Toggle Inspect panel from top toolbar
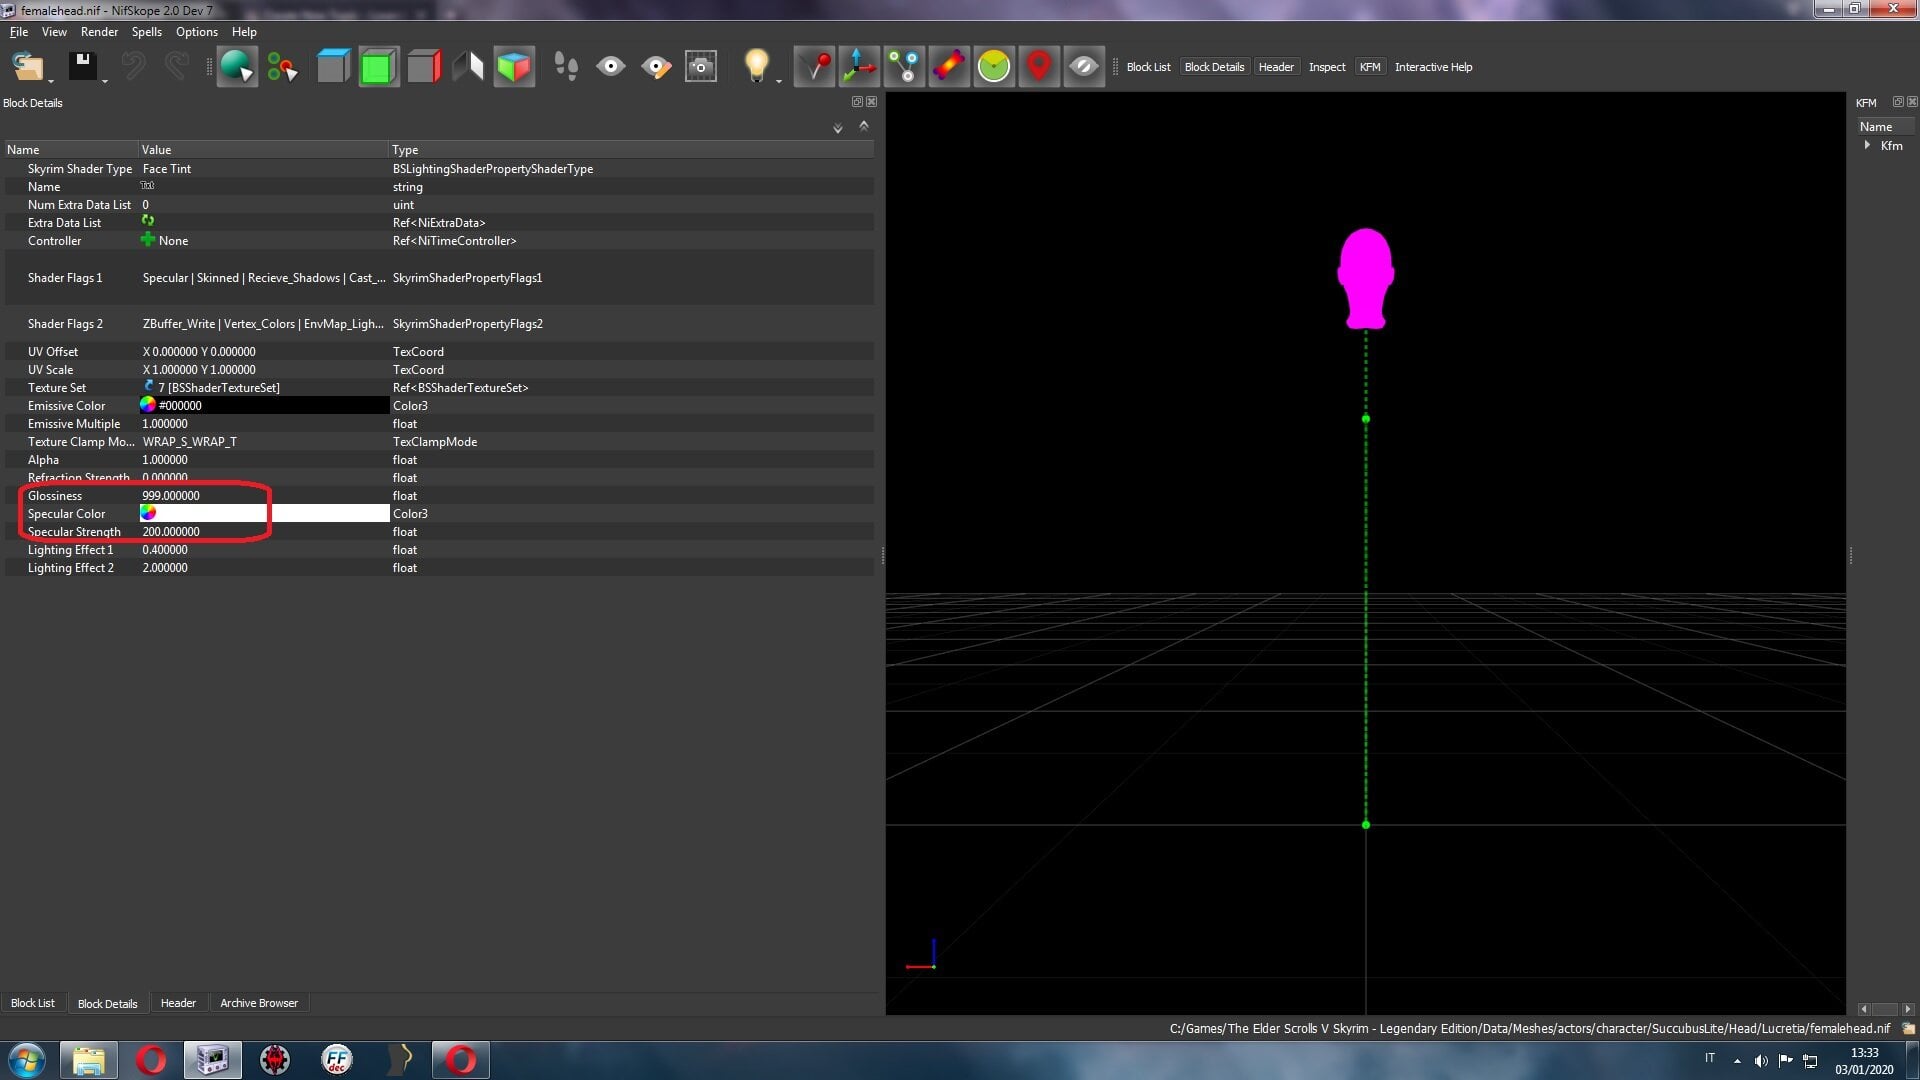Viewport: 1920px width, 1080px height. coord(1327,67)
